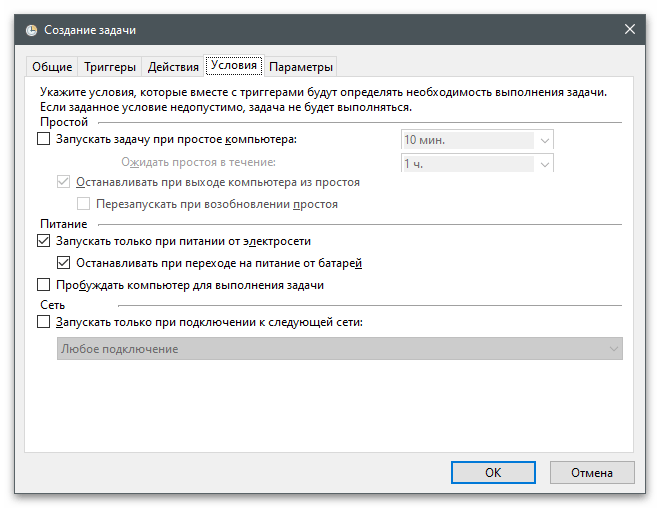The image size is (660, 508).
Task: Open the Триггеры tab
Action: 109,67
